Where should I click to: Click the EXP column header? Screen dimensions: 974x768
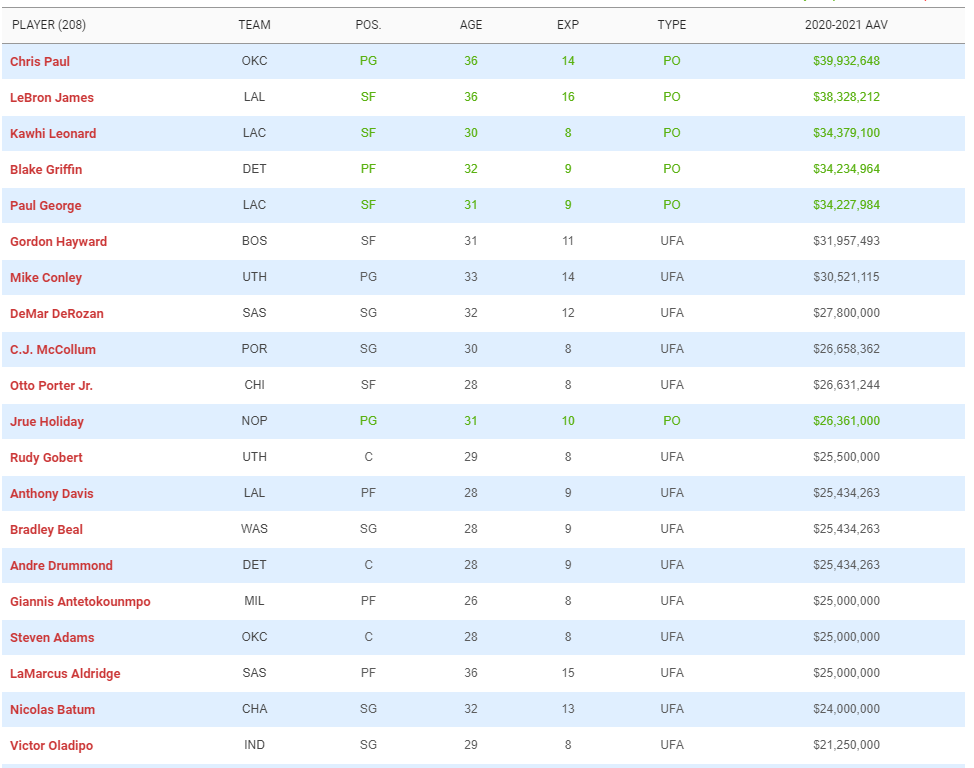click(567, 25)
